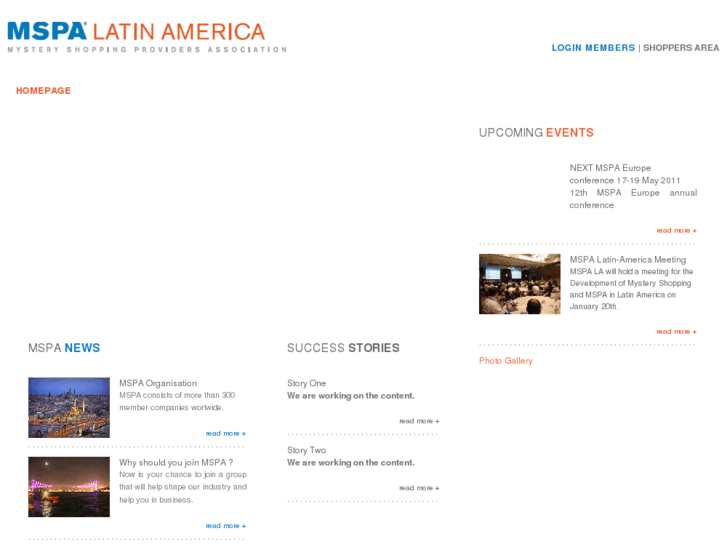Read more of Story Two
The height and width of the screenshot is (545, 727).
coord(419,487)
